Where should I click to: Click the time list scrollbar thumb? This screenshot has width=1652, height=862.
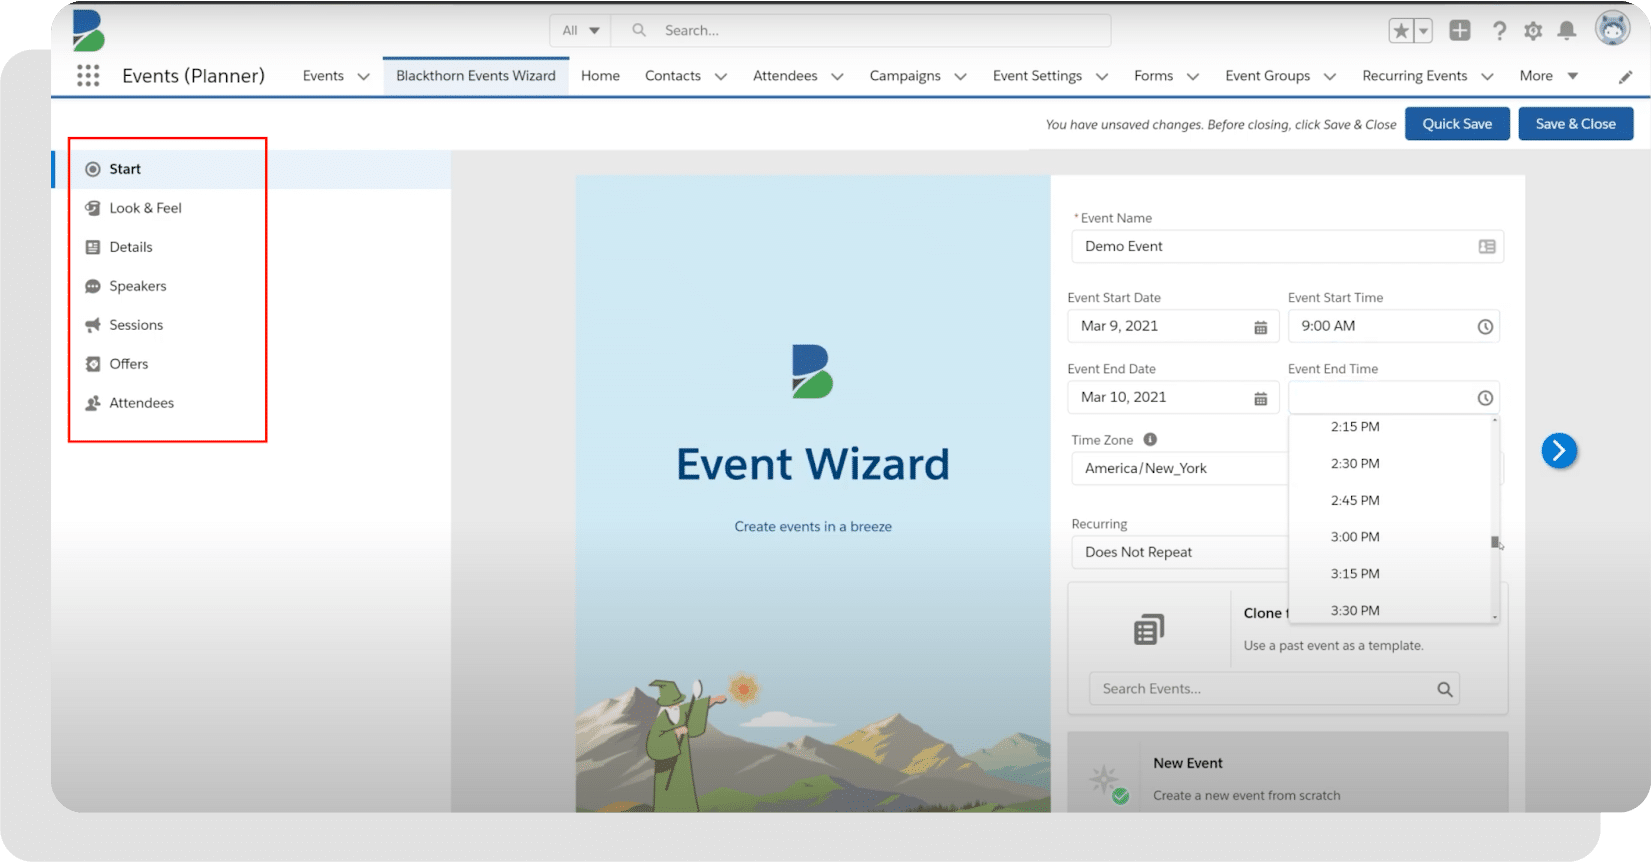(x=1495, y=542)
